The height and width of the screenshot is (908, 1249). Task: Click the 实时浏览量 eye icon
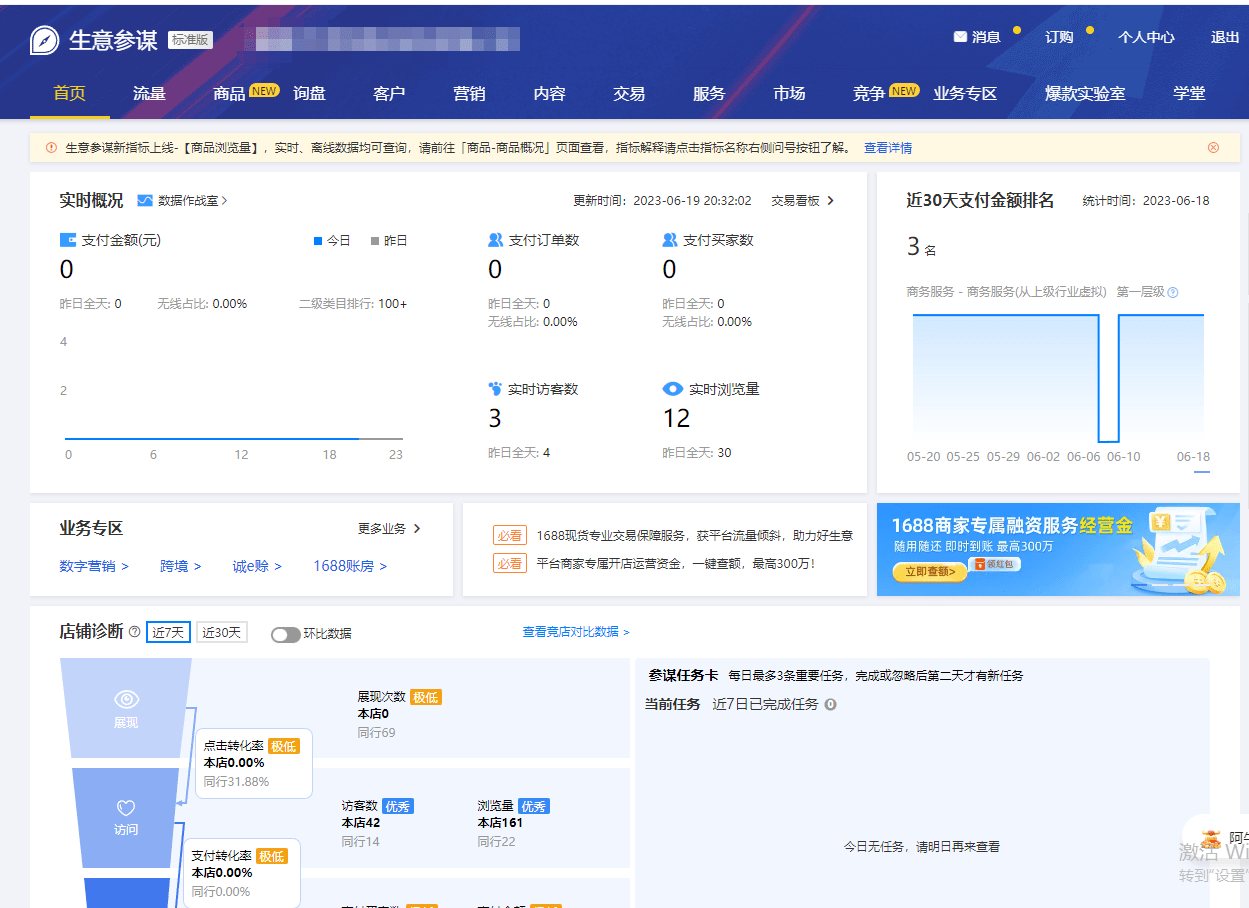click(x=672, y=389)
